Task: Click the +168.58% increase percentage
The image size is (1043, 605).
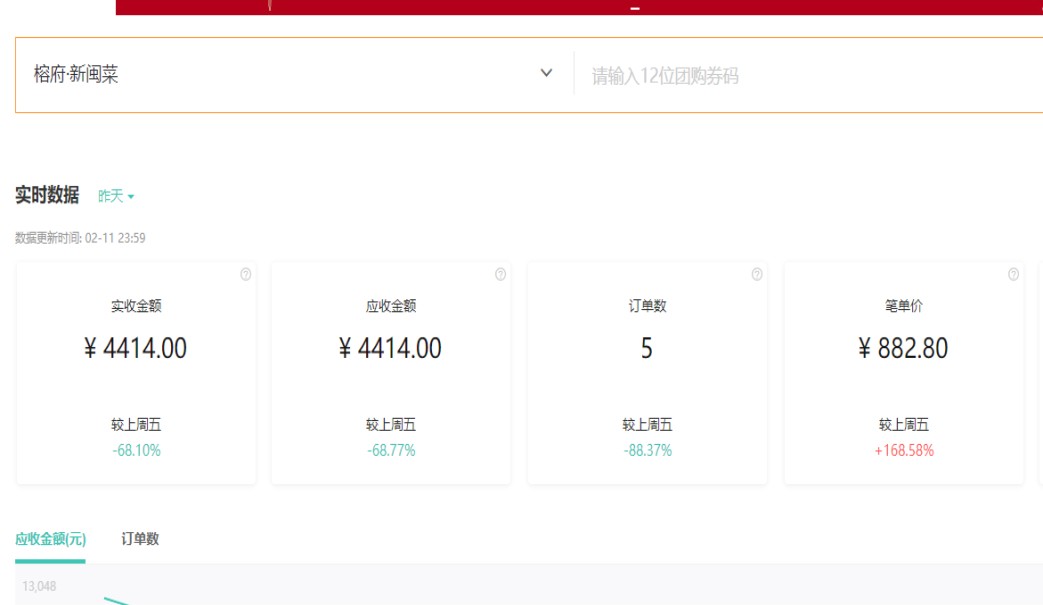Action: (904, 451)
